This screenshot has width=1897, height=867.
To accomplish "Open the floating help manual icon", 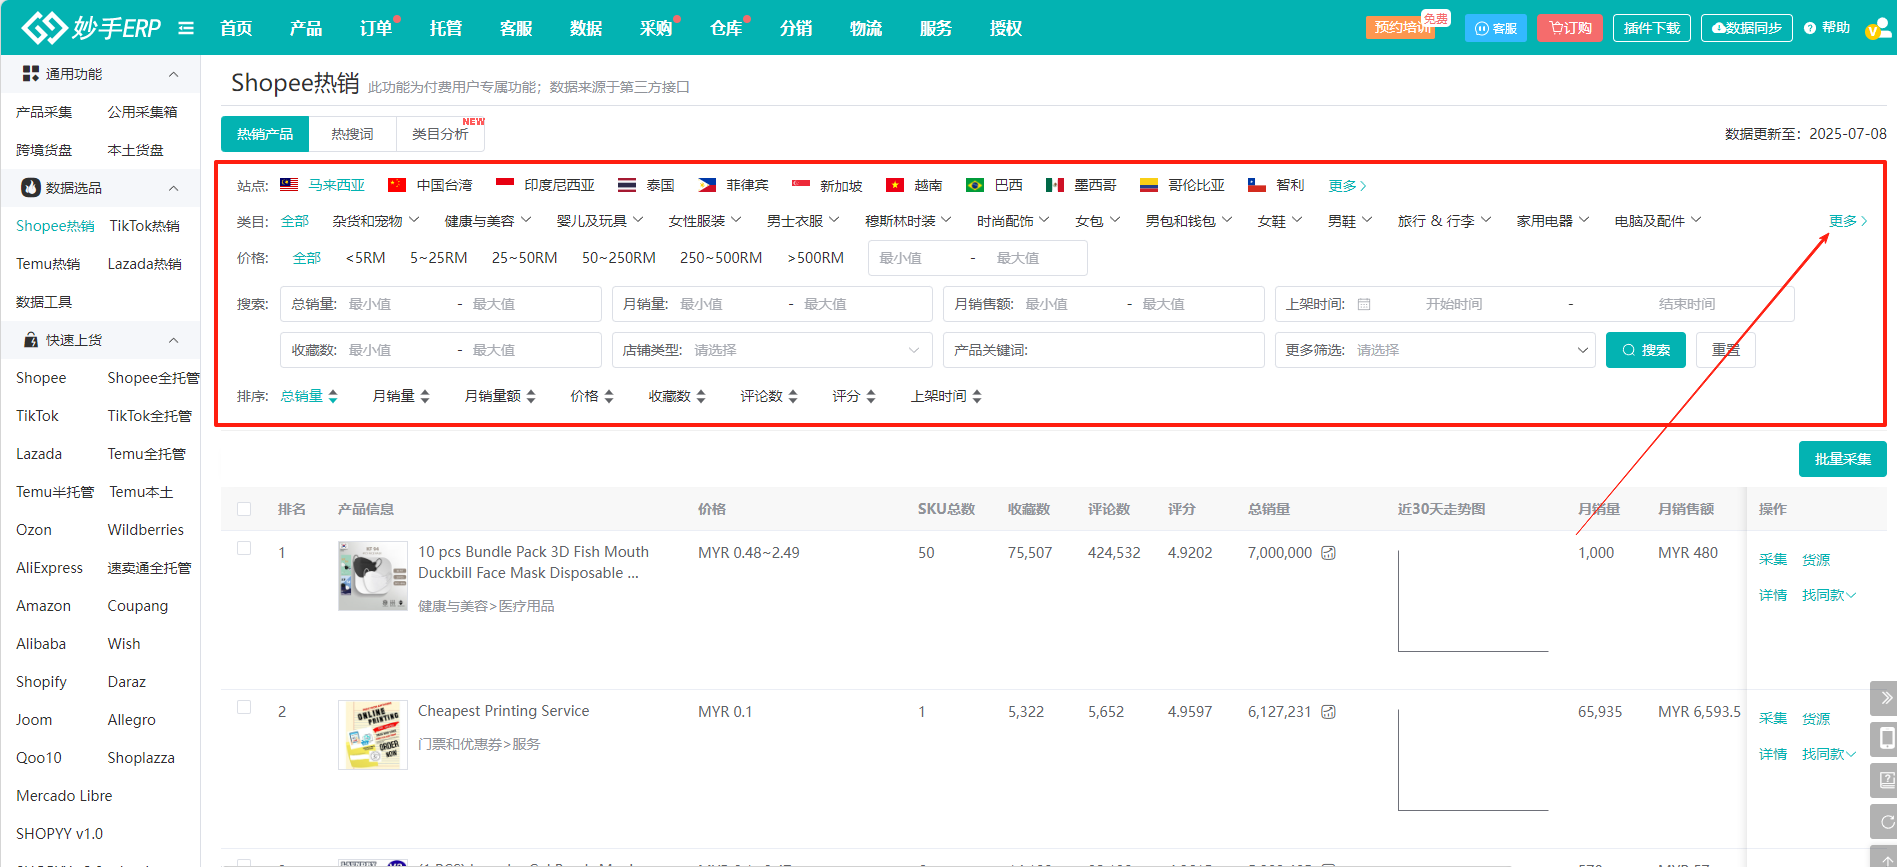I will pos(1886,780).
